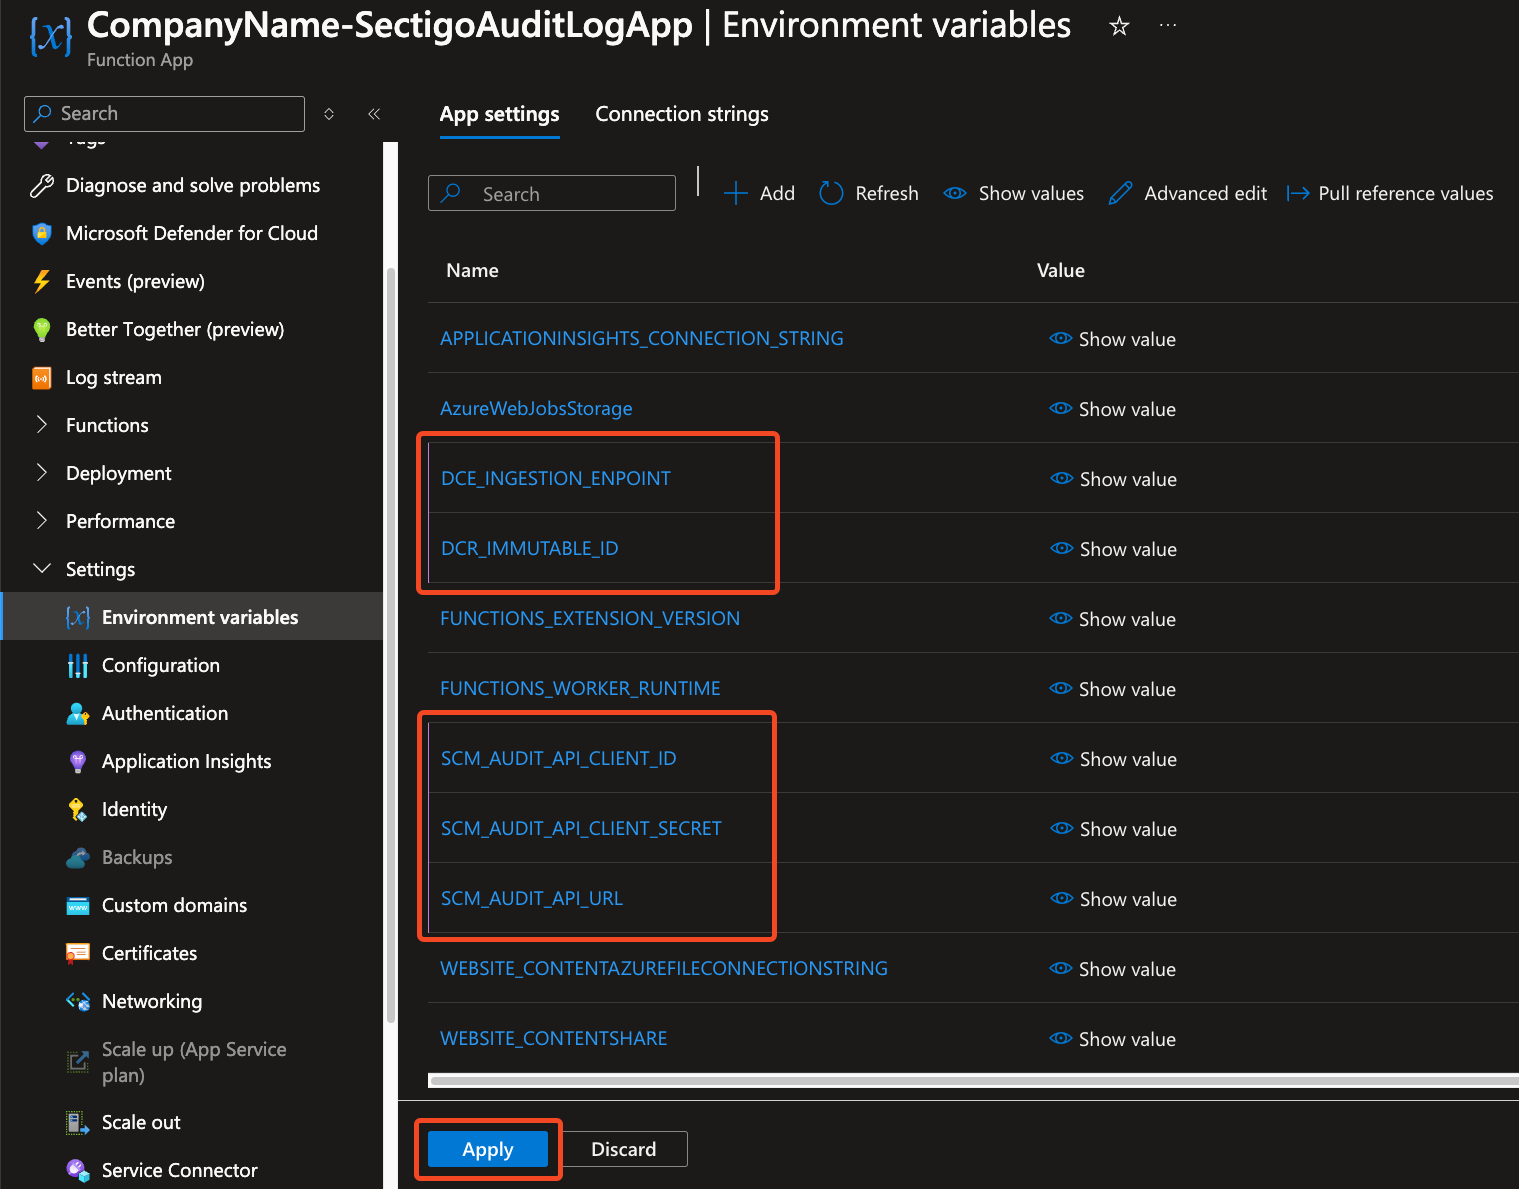Click the Scale out icon
Viewport: 1519px width, 1189px height.
pyautogui.click(x=78, y=1122)
